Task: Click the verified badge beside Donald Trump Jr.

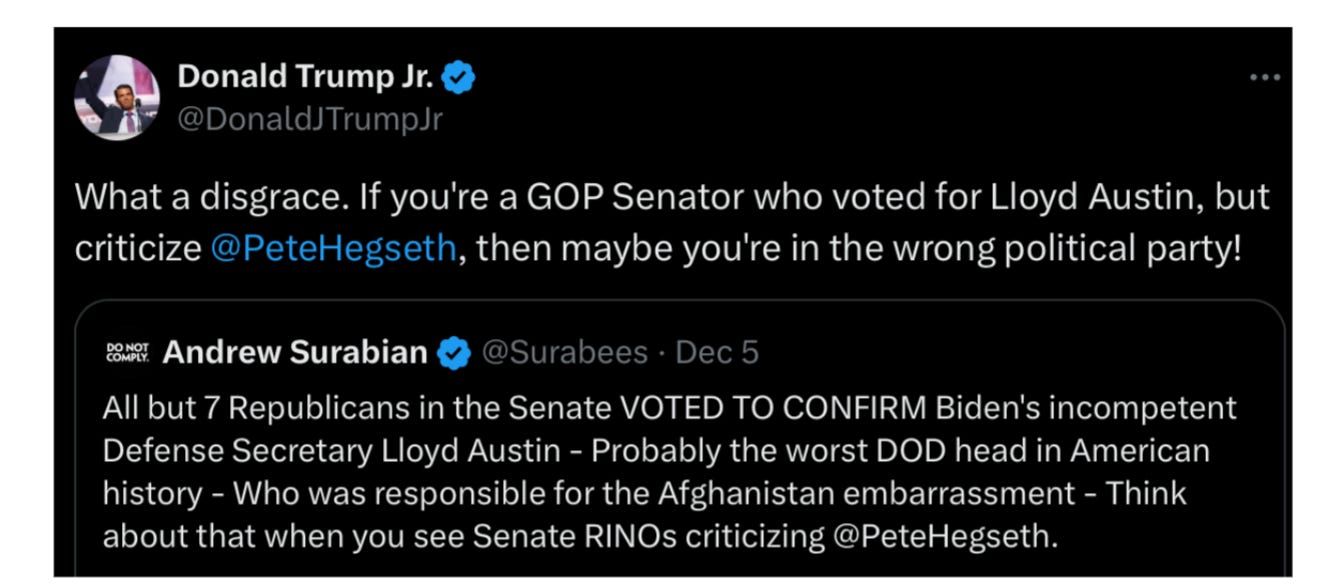Action: click(460, 77)
